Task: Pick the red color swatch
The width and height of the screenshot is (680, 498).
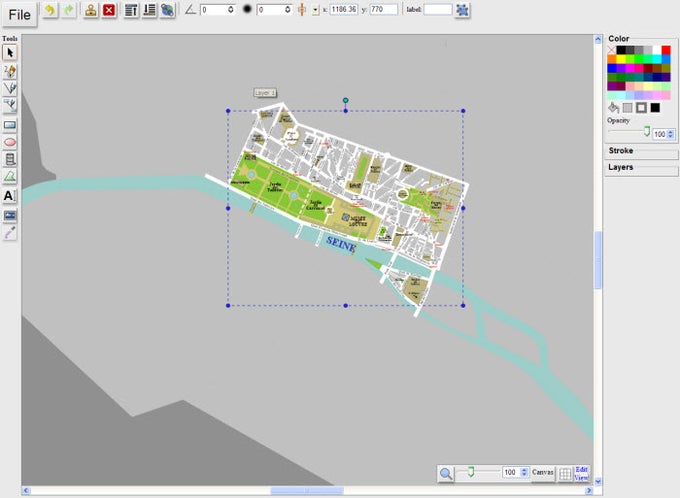Action: pyautogui.click(x=666, y=50)
